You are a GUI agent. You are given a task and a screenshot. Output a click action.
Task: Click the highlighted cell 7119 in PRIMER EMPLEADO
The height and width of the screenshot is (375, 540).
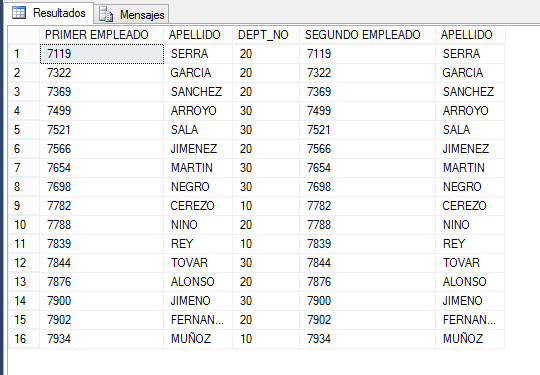coord(102,54)
